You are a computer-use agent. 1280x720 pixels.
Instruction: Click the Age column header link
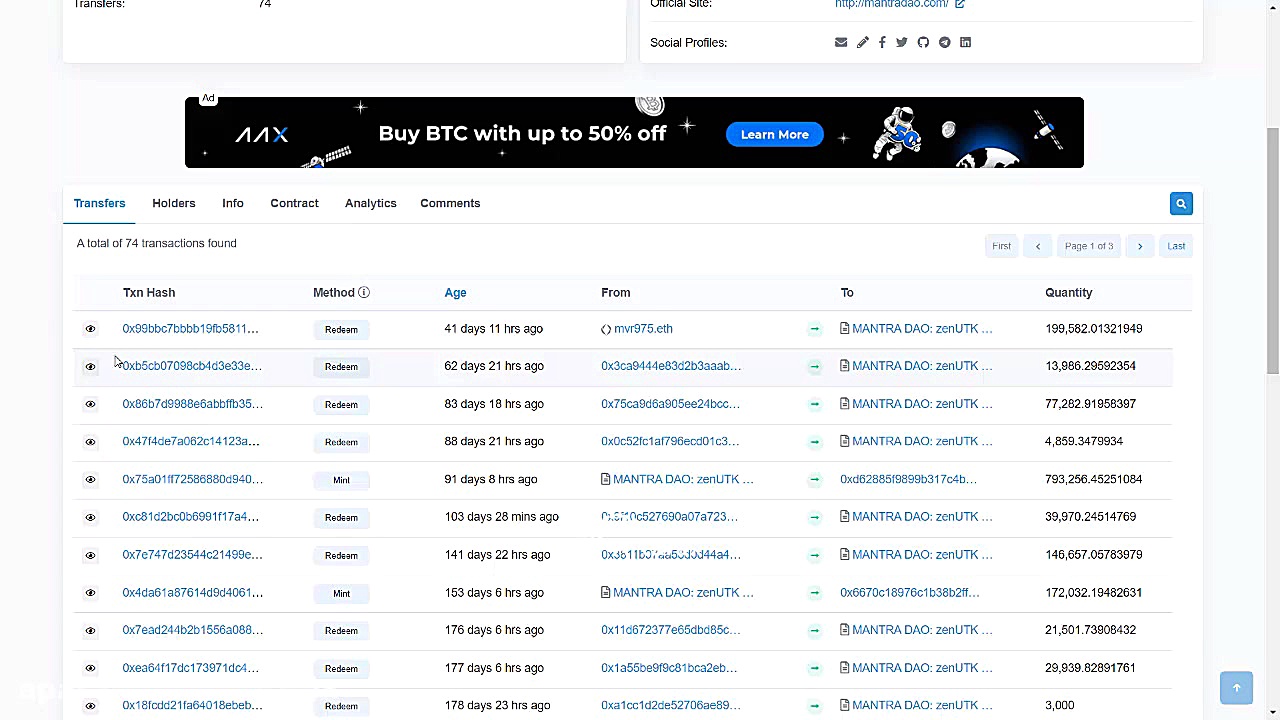pos(455,292)
